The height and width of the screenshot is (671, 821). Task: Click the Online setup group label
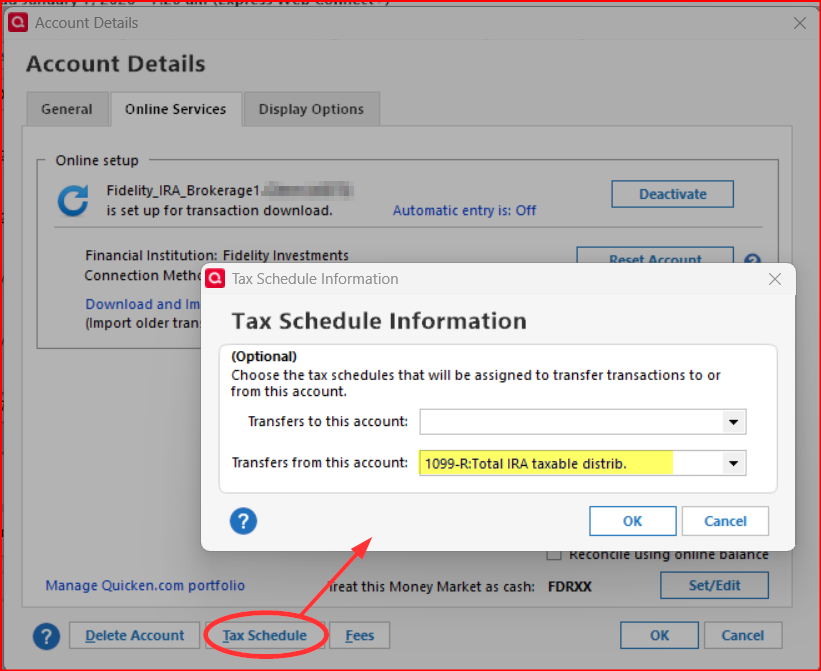point(97,160)
